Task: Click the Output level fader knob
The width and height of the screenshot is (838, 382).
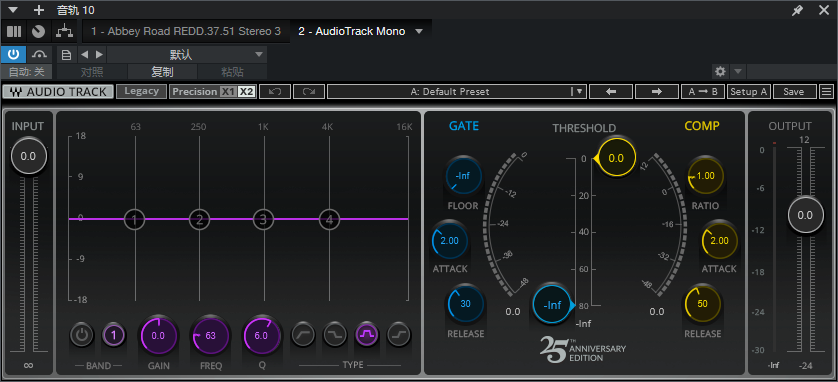Action: [x=805, y=215]
